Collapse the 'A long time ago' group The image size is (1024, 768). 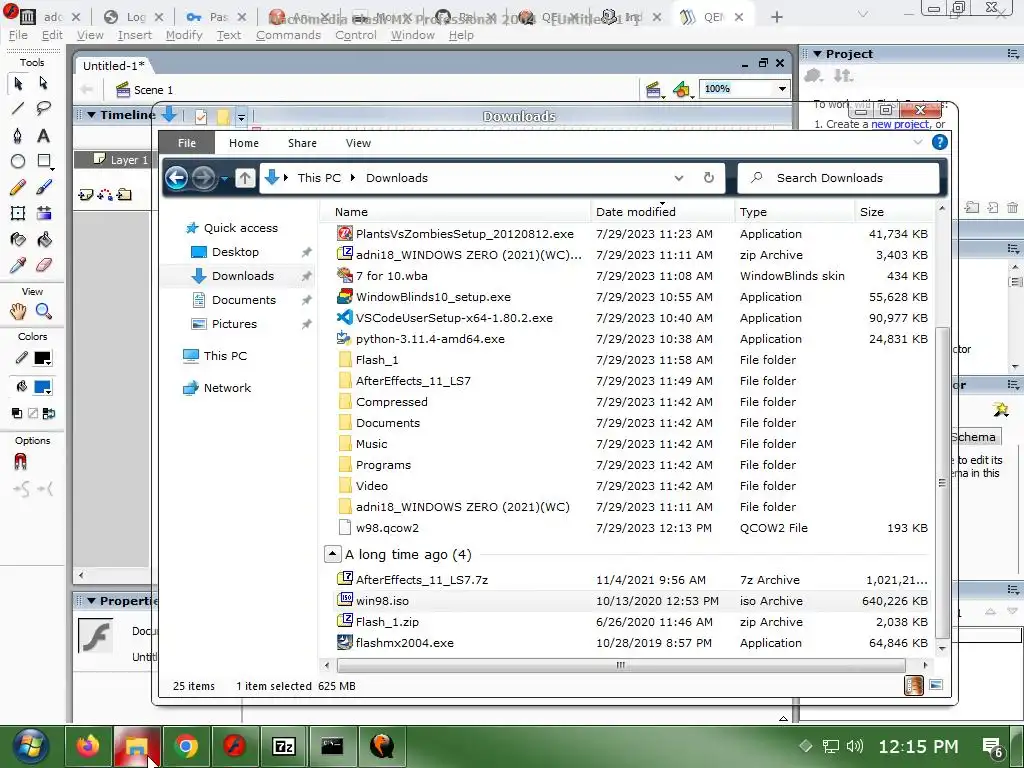[x=332, y=554]
